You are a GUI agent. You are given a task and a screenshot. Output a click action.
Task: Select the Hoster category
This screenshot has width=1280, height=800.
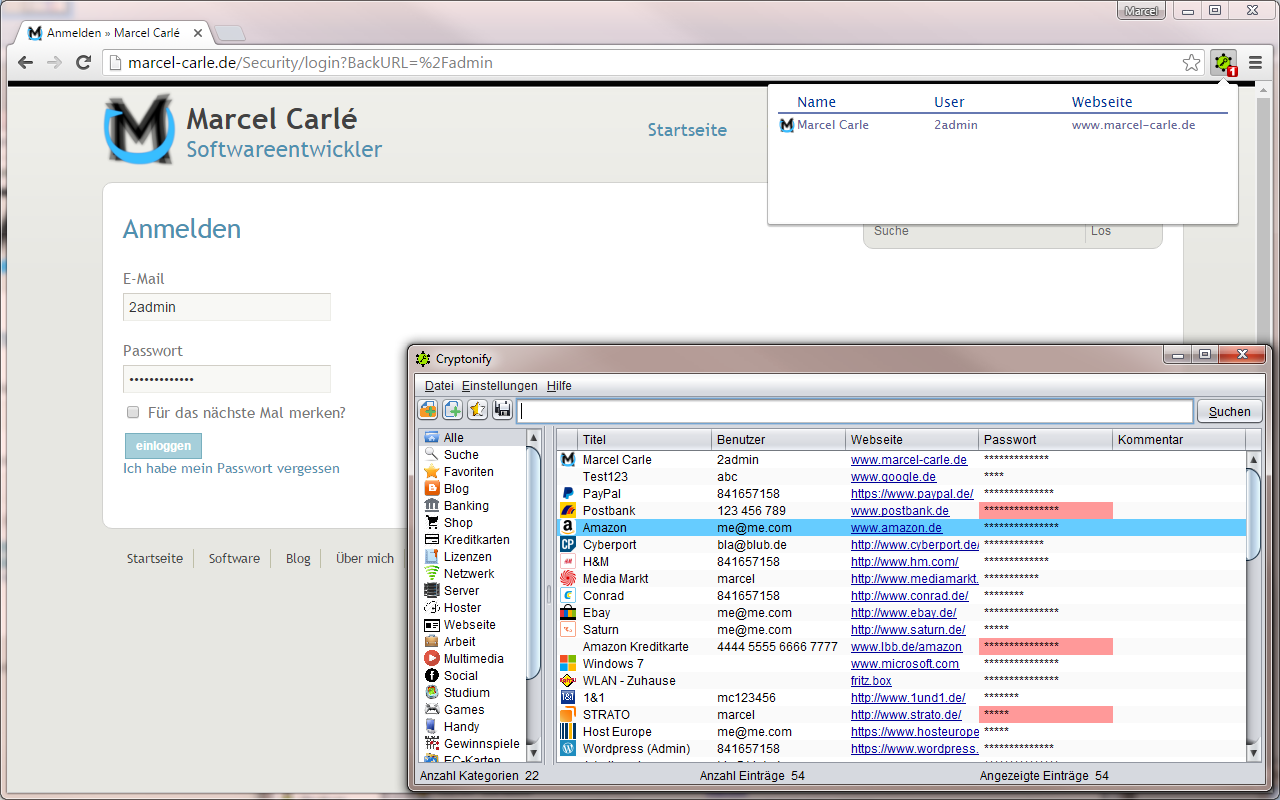click(x=462, y=608)
